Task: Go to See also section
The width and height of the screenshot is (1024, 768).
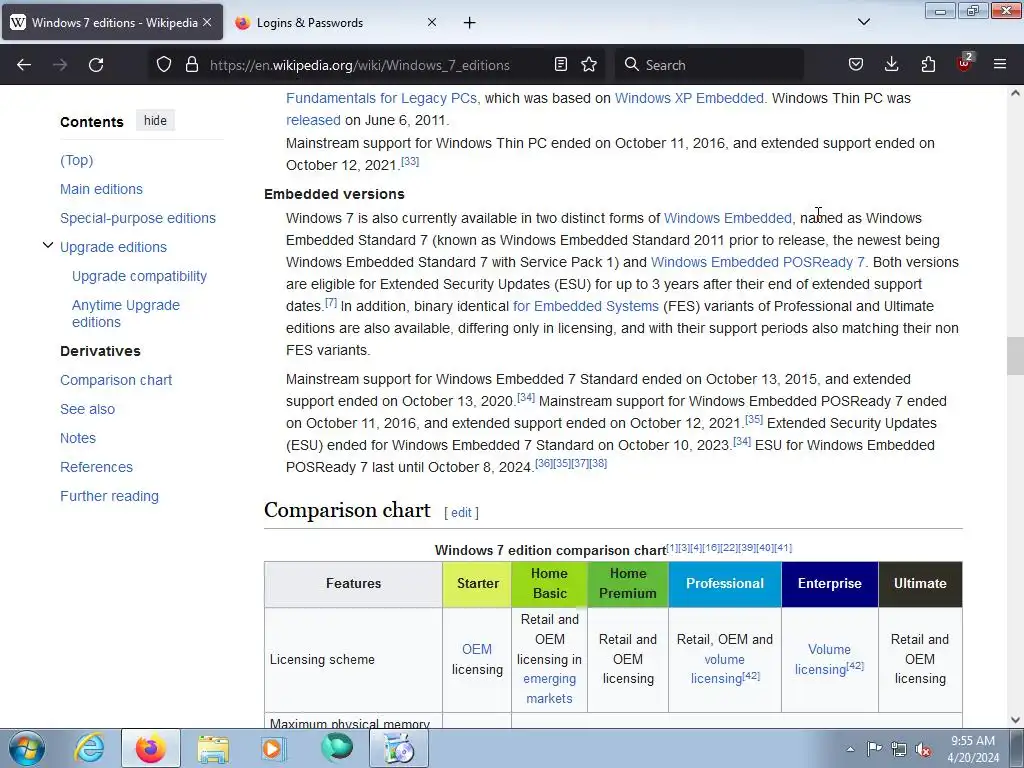Action: click(x=88, y=409)
